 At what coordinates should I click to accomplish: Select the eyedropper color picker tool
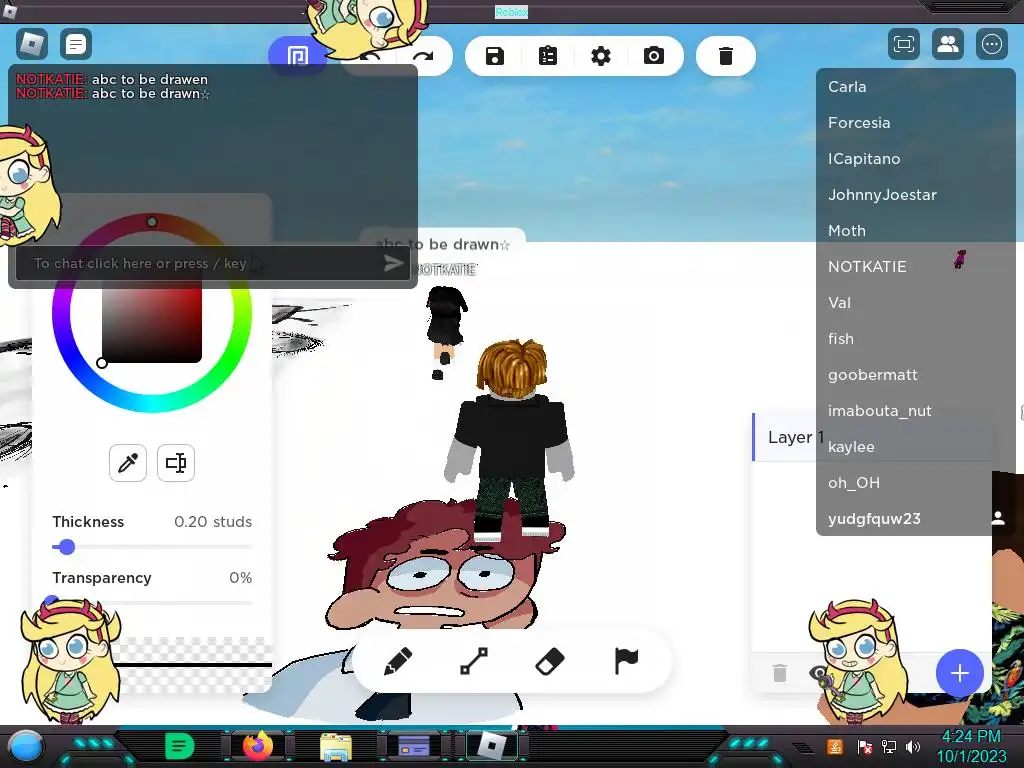(x=128, y=463)
